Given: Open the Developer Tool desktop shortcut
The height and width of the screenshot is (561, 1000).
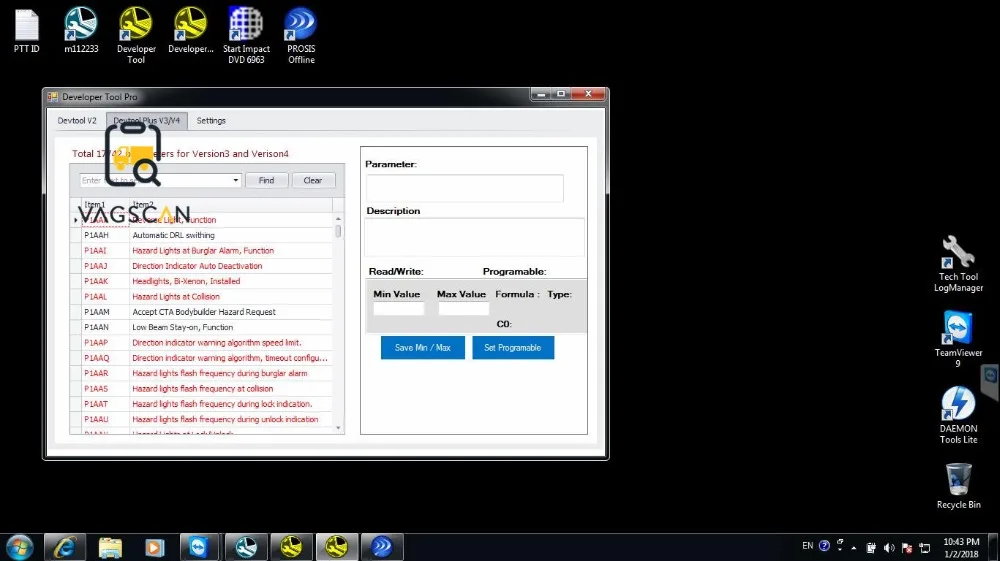Looking at the screenshot, I should (x=136, y=35).
